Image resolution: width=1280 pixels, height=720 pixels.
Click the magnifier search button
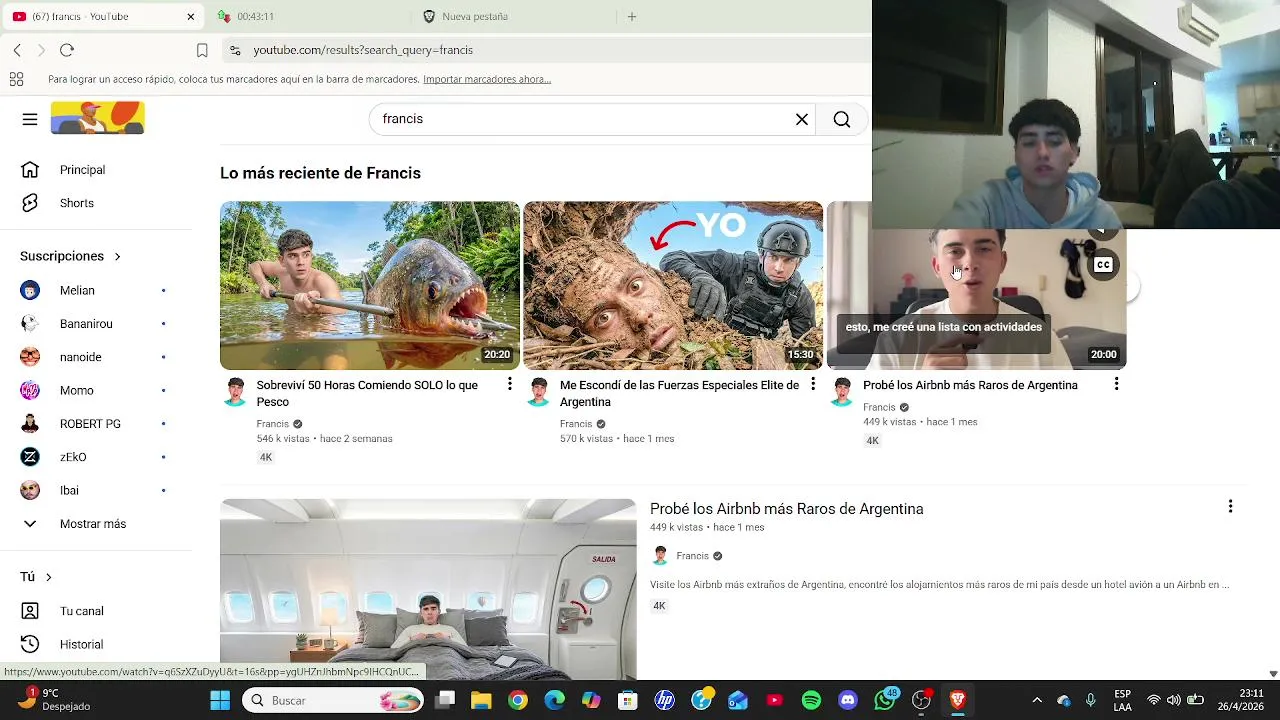tap(842, 119)
